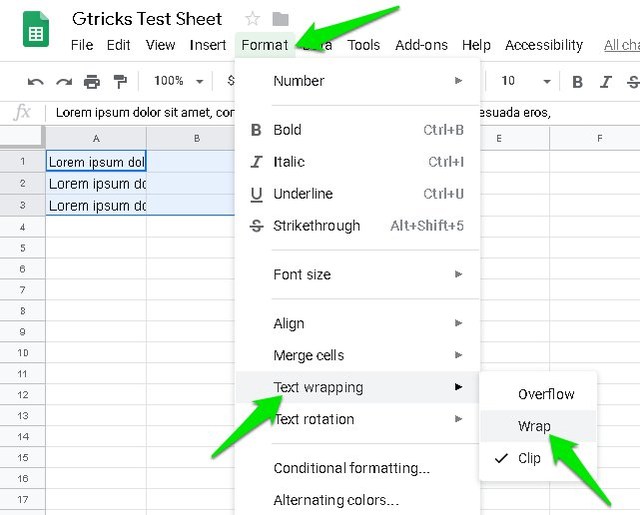Click cell A2 with Lorem ipsum text

(96, 184)
